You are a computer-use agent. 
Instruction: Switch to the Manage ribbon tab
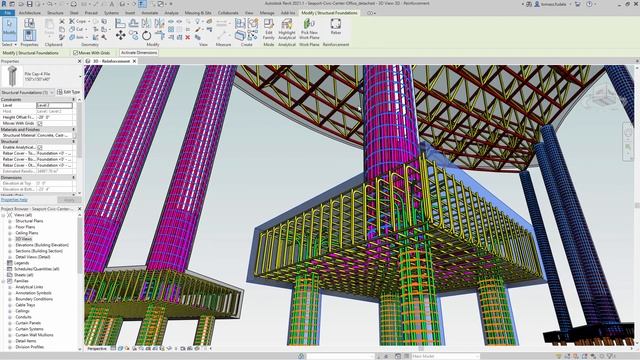[267, 13]
